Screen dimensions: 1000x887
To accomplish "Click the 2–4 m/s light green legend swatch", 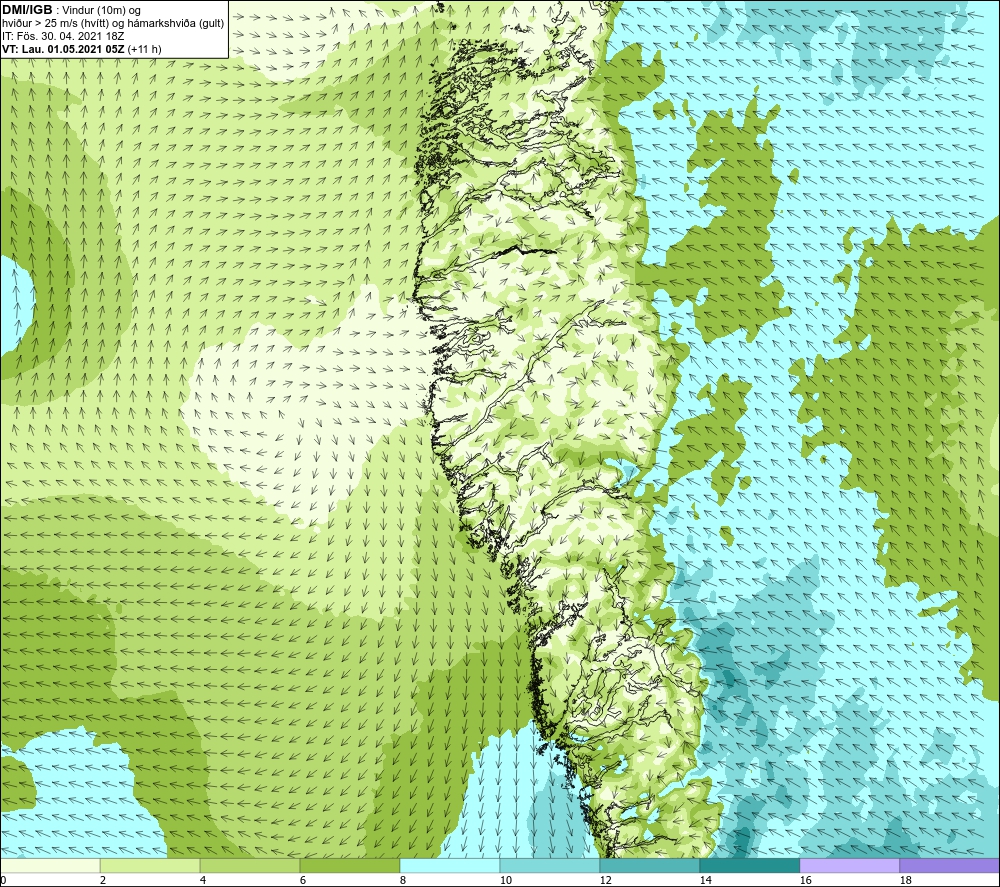I will pyautogui.click(x=150, y=866).
